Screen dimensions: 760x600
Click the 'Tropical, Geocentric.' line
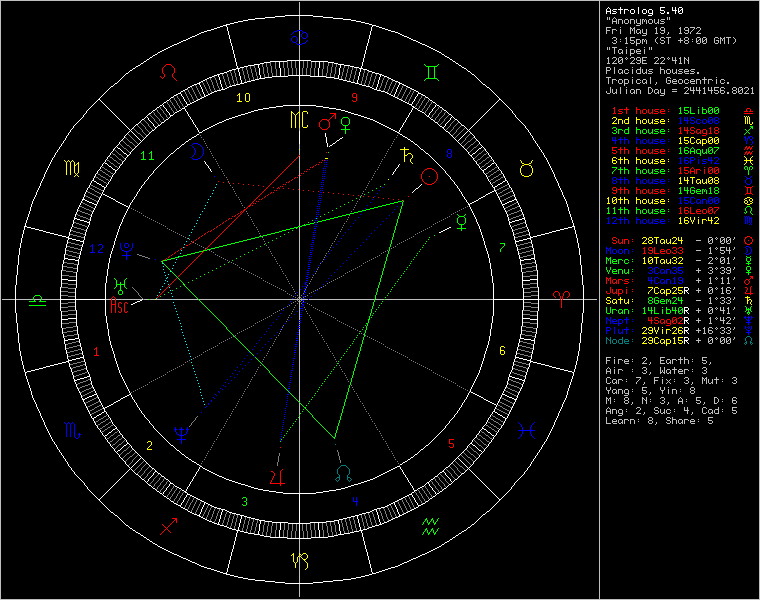pyautogui.click(x=668, y=81)
